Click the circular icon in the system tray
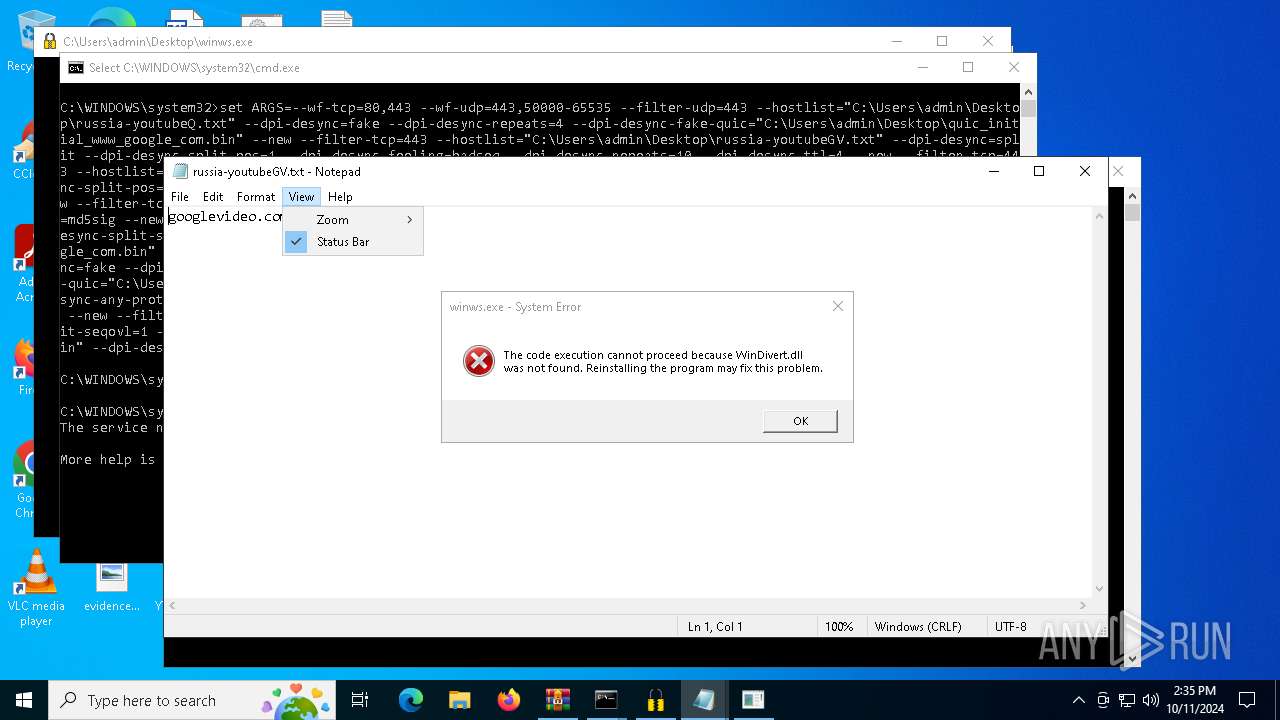The width and height of the screenshot is (1280, 720). [1103, 700]
